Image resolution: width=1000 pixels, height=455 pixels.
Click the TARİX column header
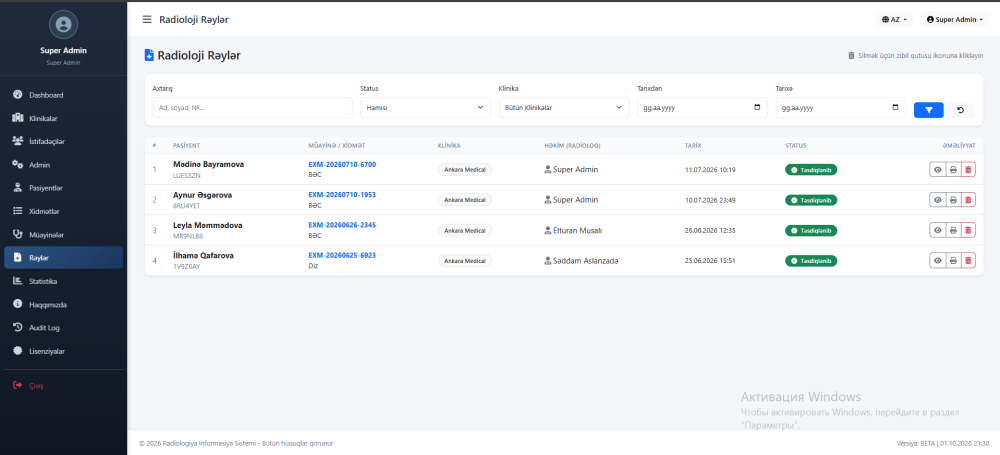click(x=693, y=145)
